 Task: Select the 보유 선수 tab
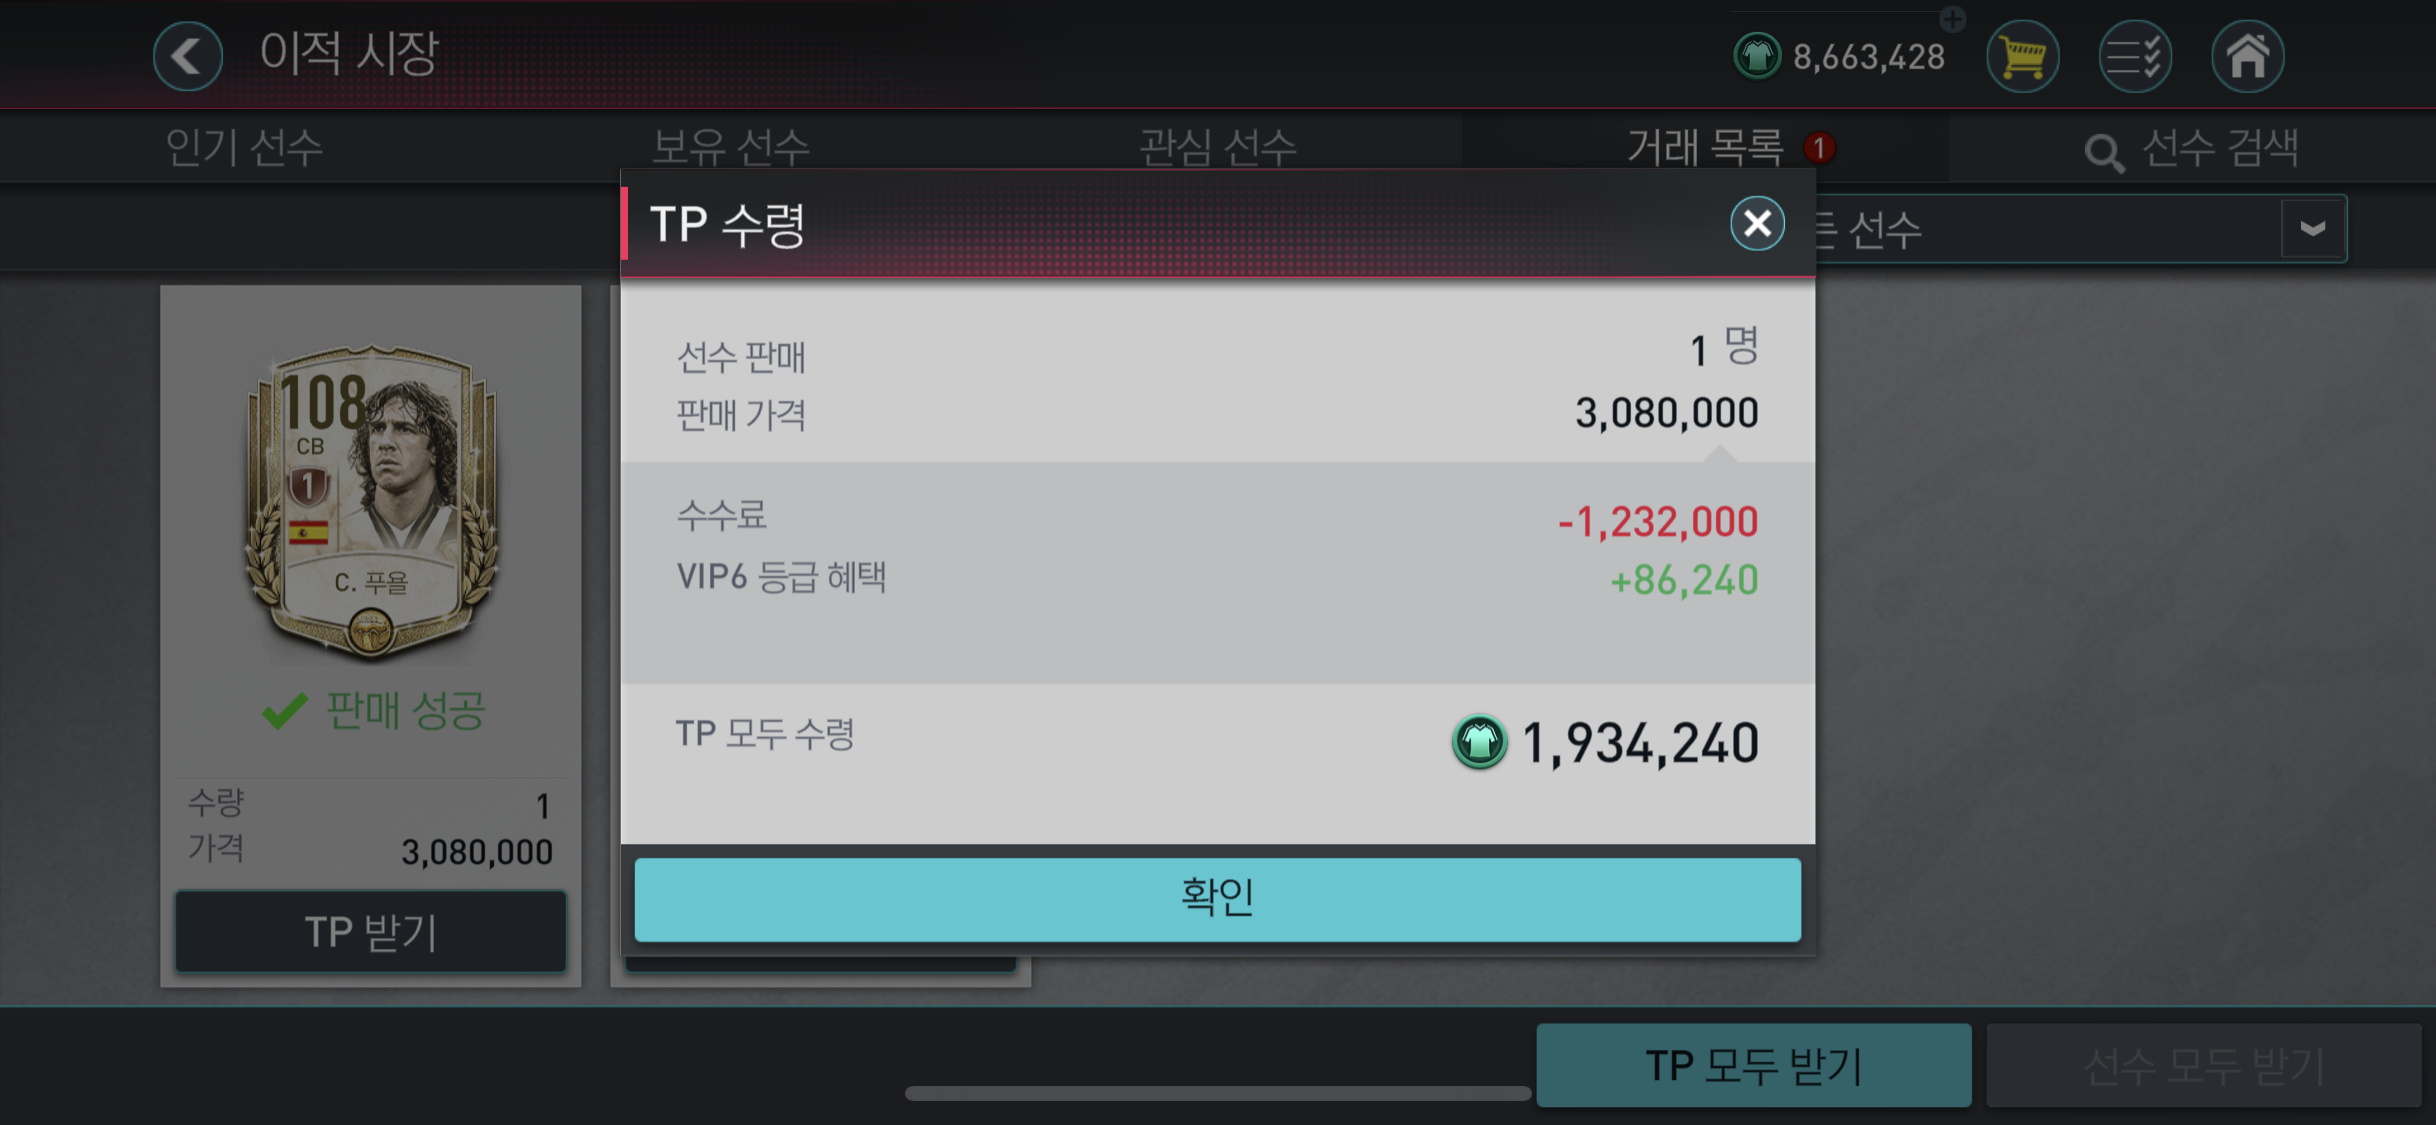(731, 147)
